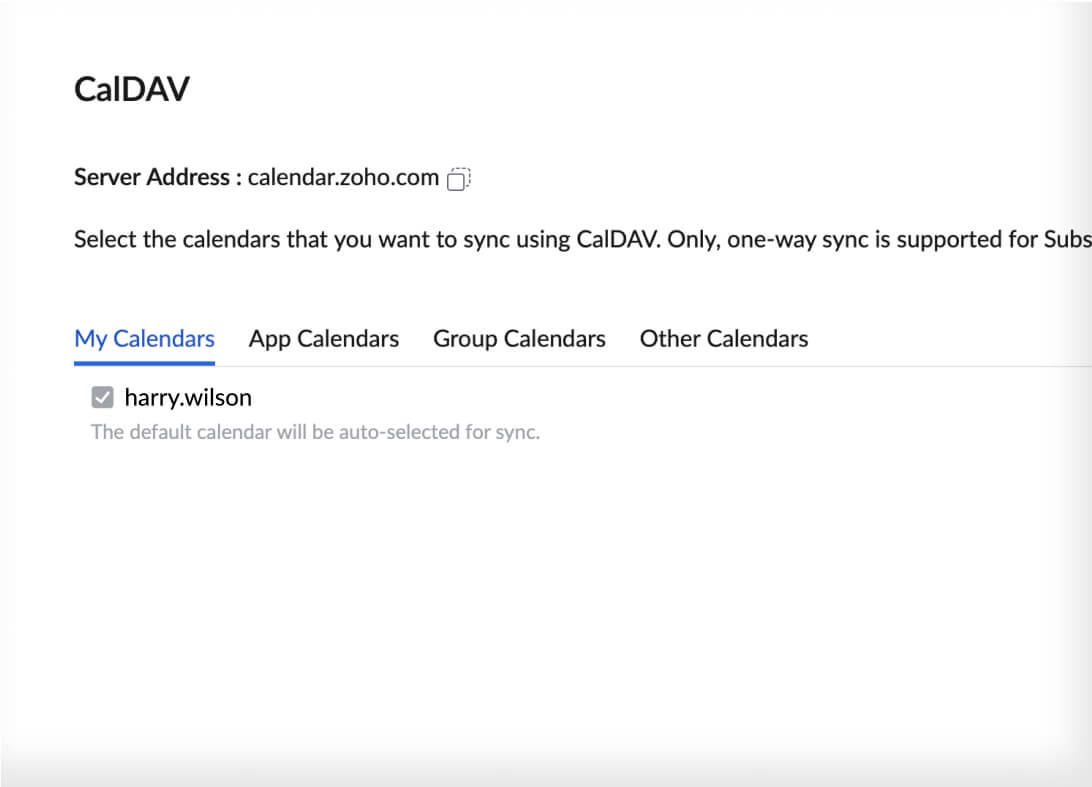Click the duplicate icon beside calendar.zoho.com
The image size is (1092, 787).
458,177
